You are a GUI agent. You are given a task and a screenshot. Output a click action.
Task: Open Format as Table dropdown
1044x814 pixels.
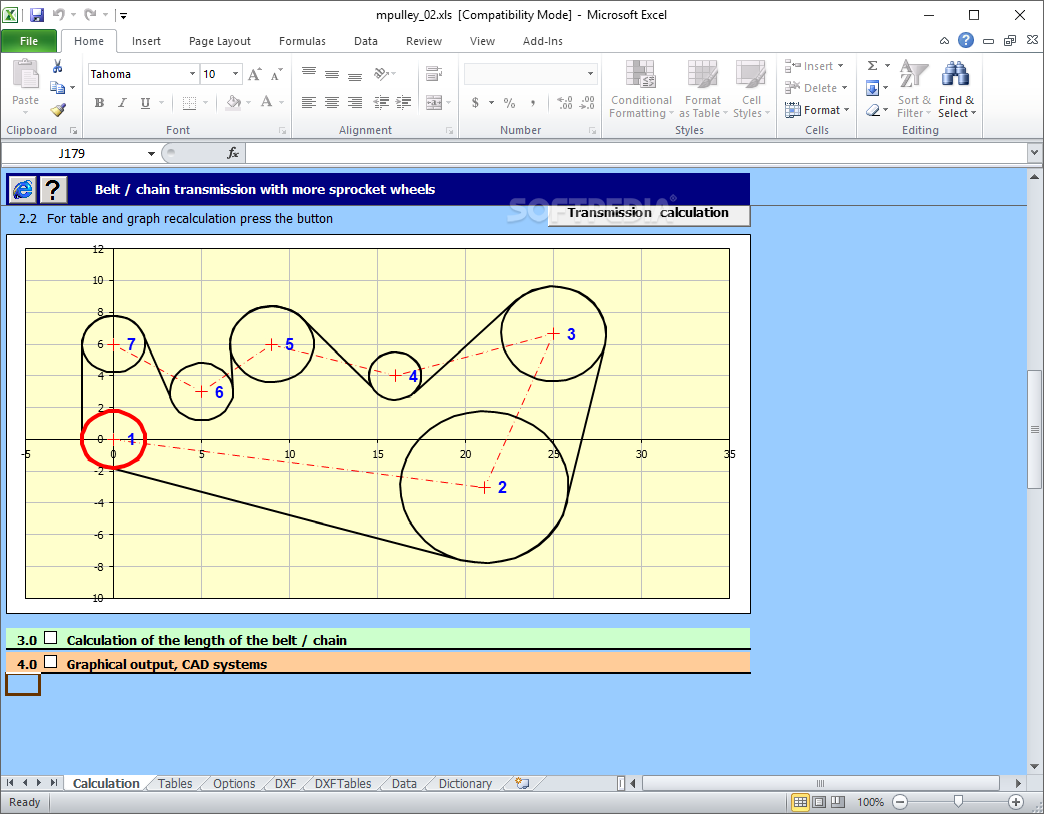click(x=703, y=90)
